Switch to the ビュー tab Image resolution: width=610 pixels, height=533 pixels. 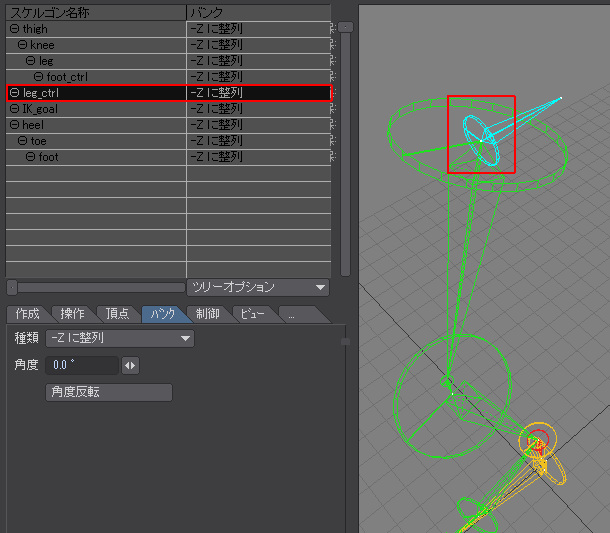pyautogui.click(x=253, y=314)
